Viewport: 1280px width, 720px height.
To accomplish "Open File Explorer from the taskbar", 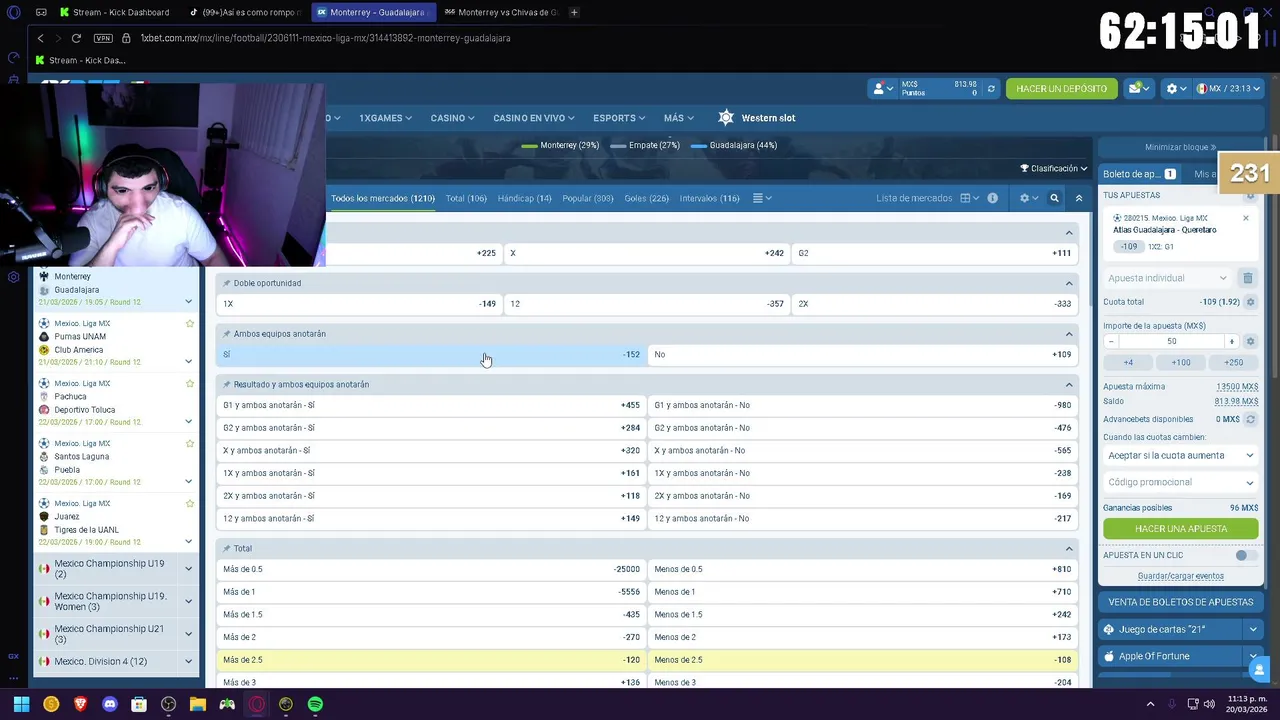I will (x=198, y=704).
